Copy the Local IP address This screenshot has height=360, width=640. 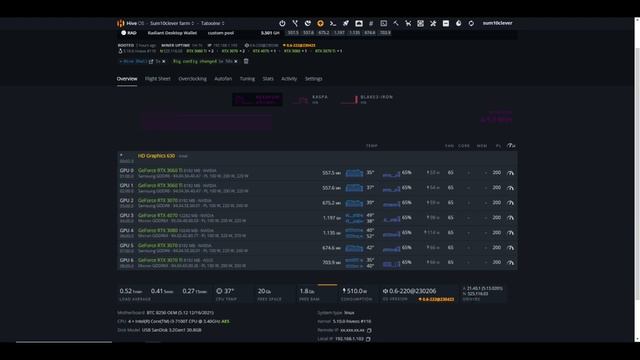point(368,339)
